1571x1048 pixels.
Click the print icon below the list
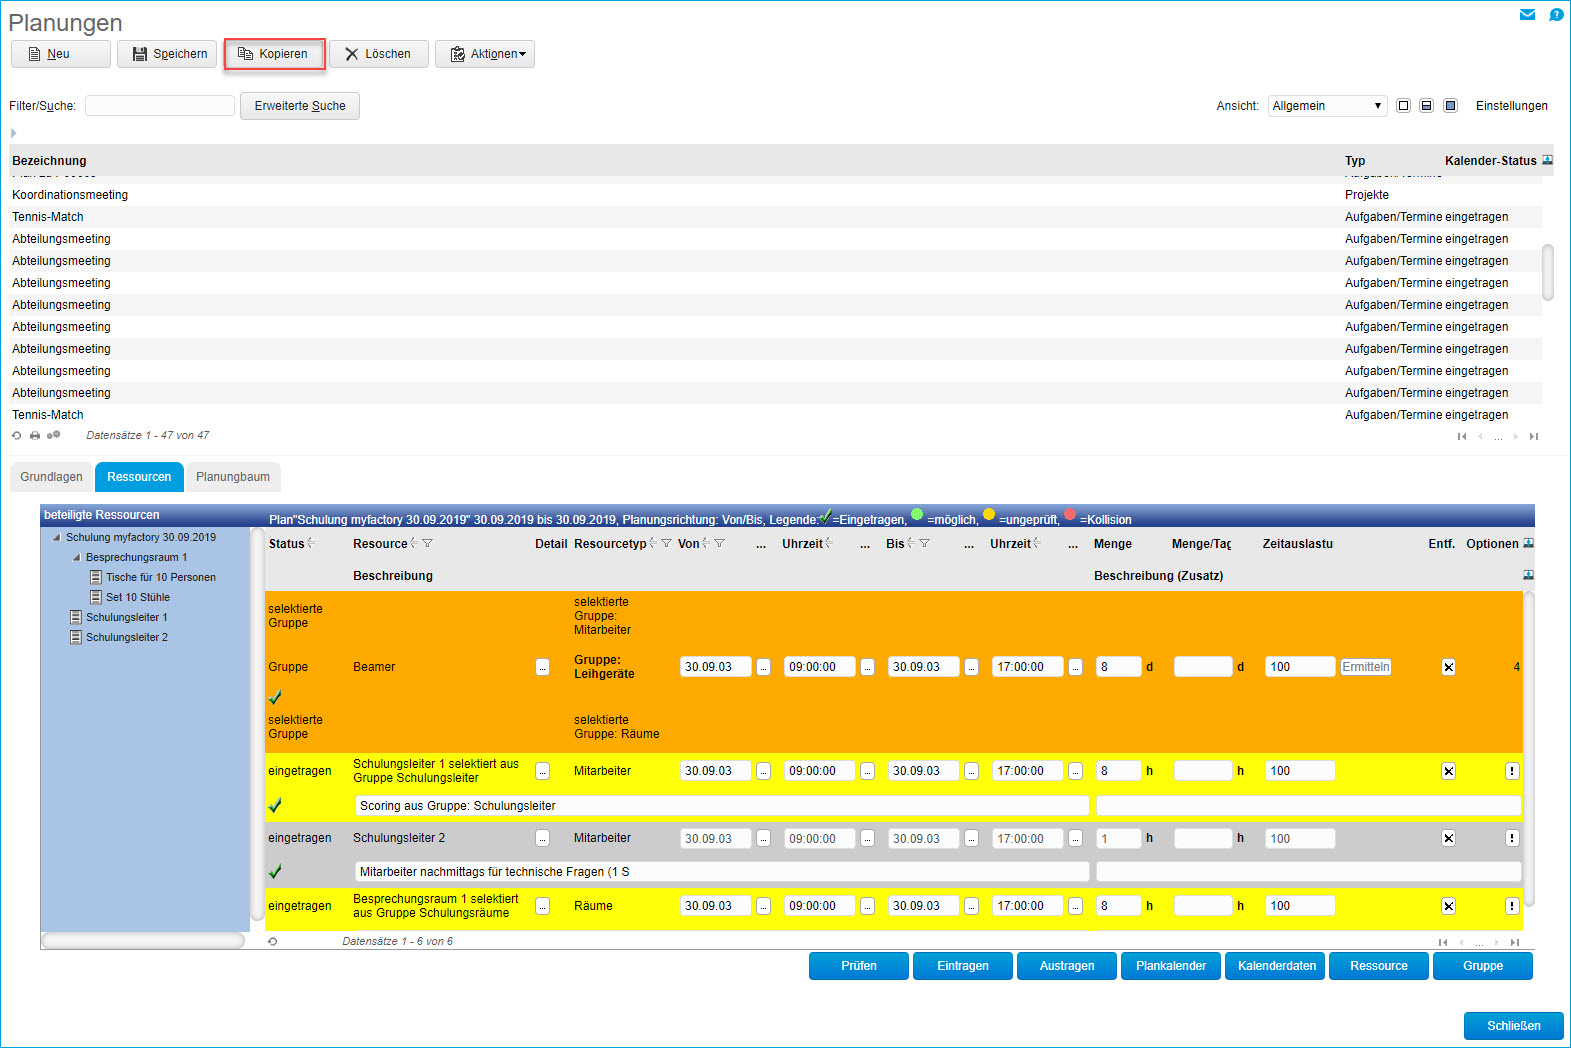pos(35,436)
